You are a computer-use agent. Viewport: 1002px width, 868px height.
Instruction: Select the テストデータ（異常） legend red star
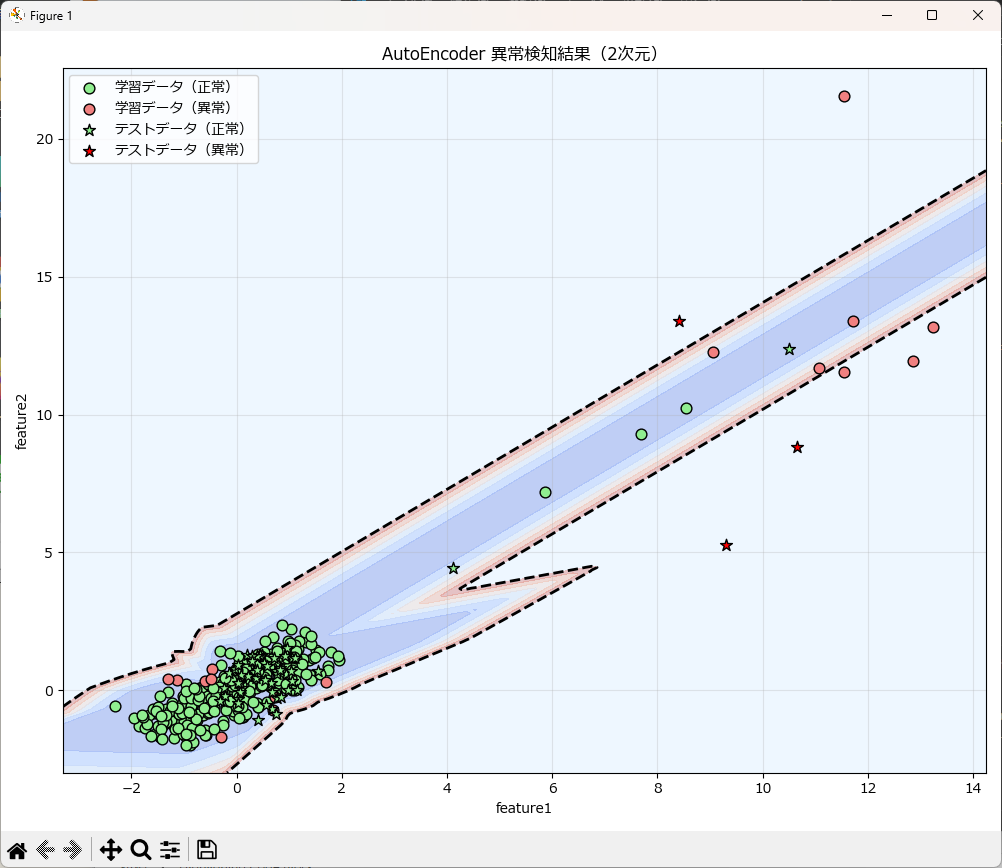(x=90, y=151)
